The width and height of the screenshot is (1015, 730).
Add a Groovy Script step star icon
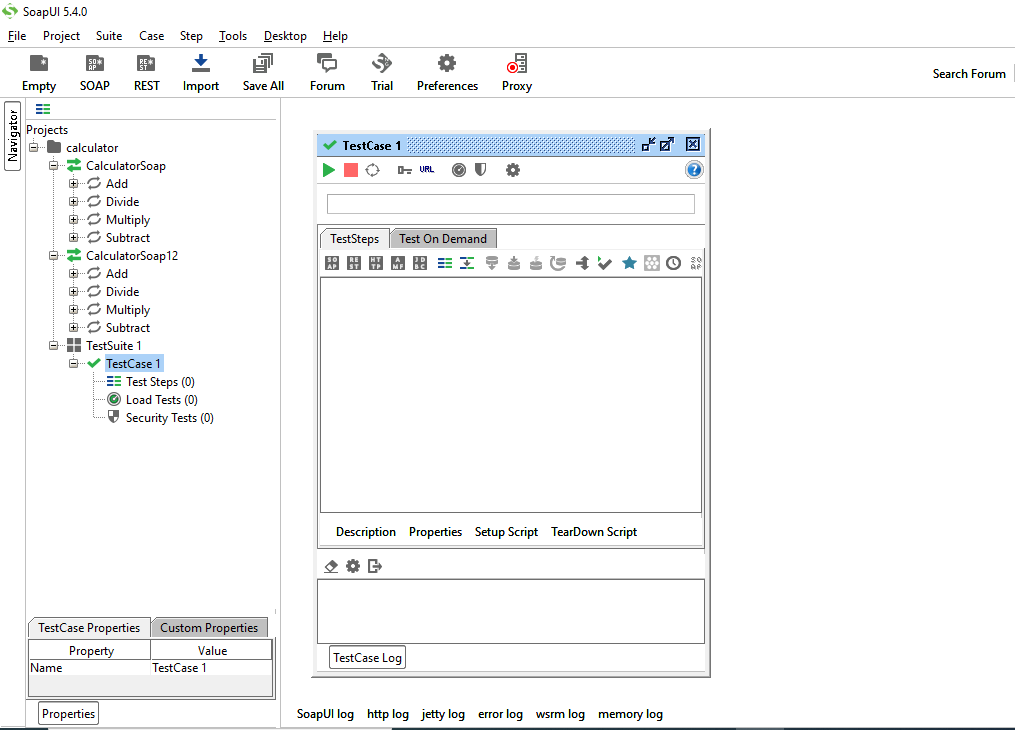(x=629, y=263)
